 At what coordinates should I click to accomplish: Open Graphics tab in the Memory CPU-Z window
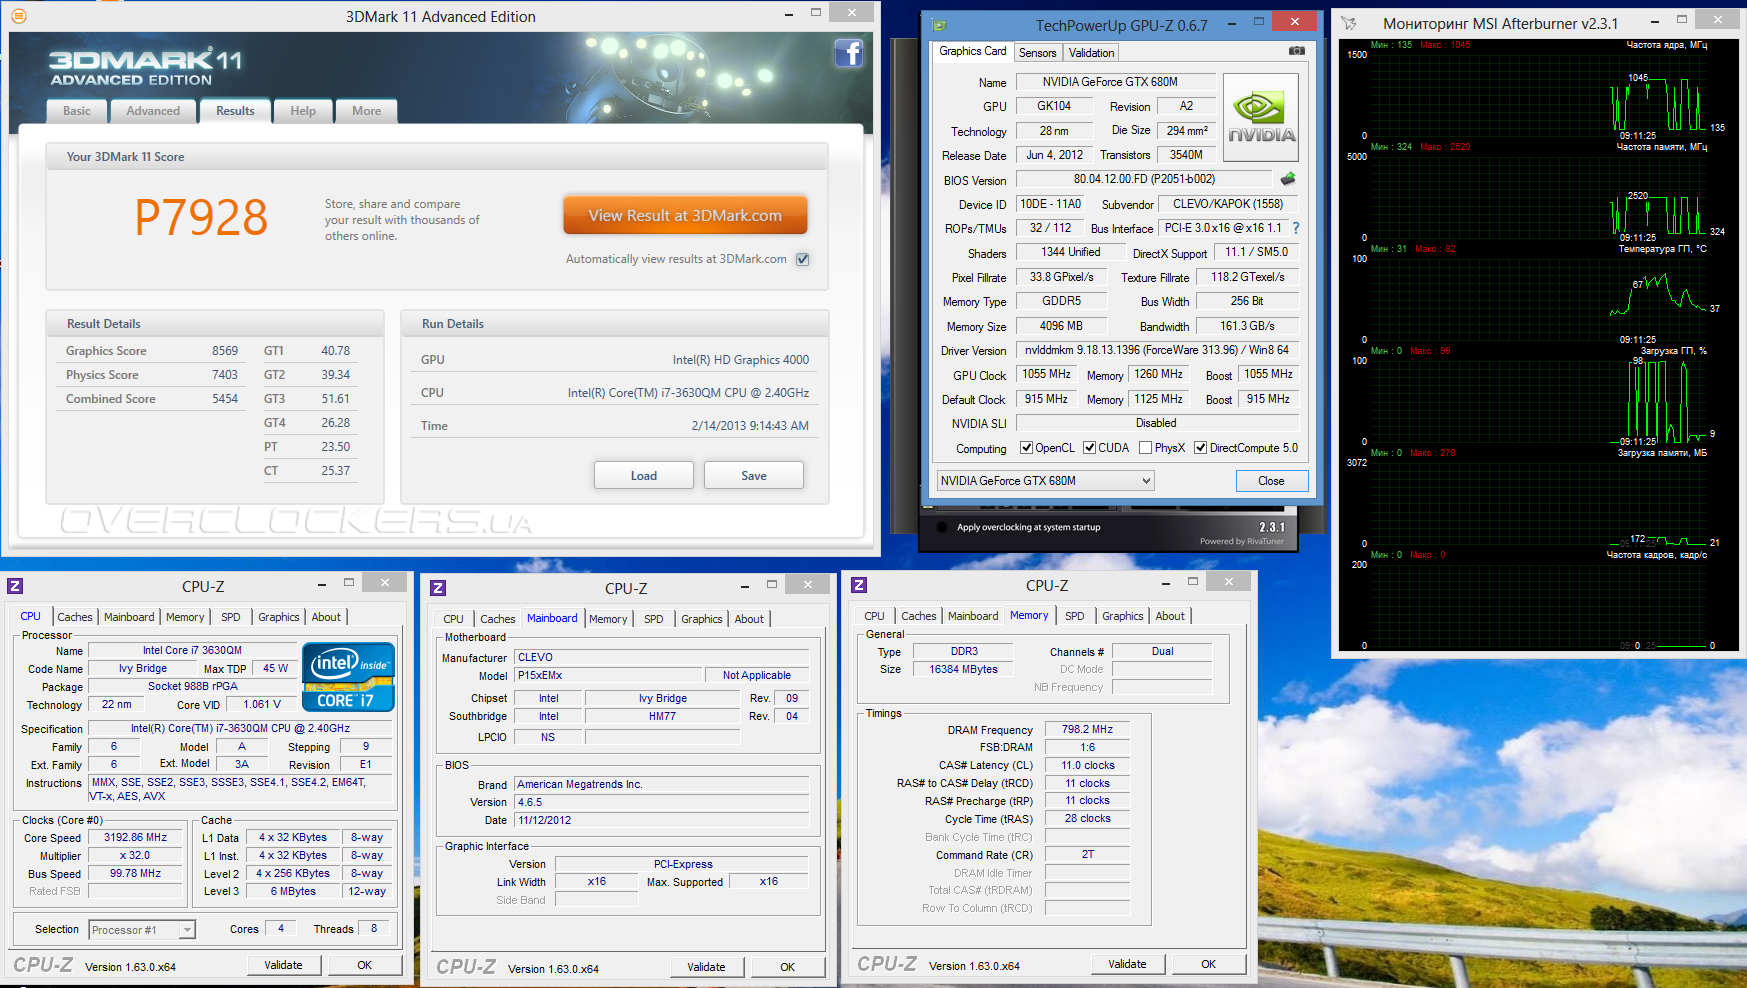point(1123,616)
